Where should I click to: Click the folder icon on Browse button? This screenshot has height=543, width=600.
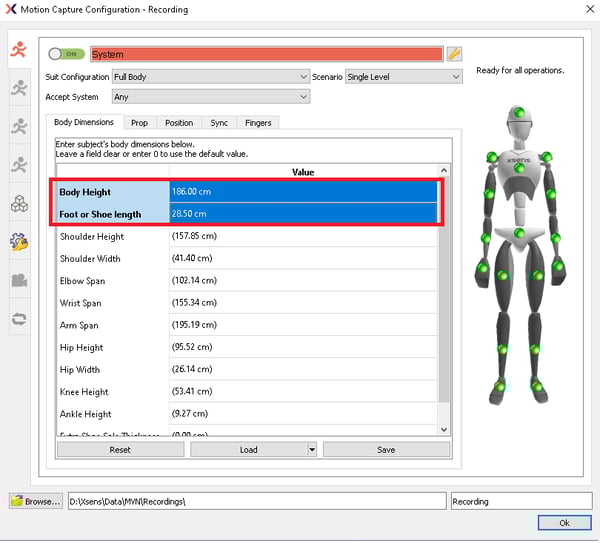(x=17, y=500)
